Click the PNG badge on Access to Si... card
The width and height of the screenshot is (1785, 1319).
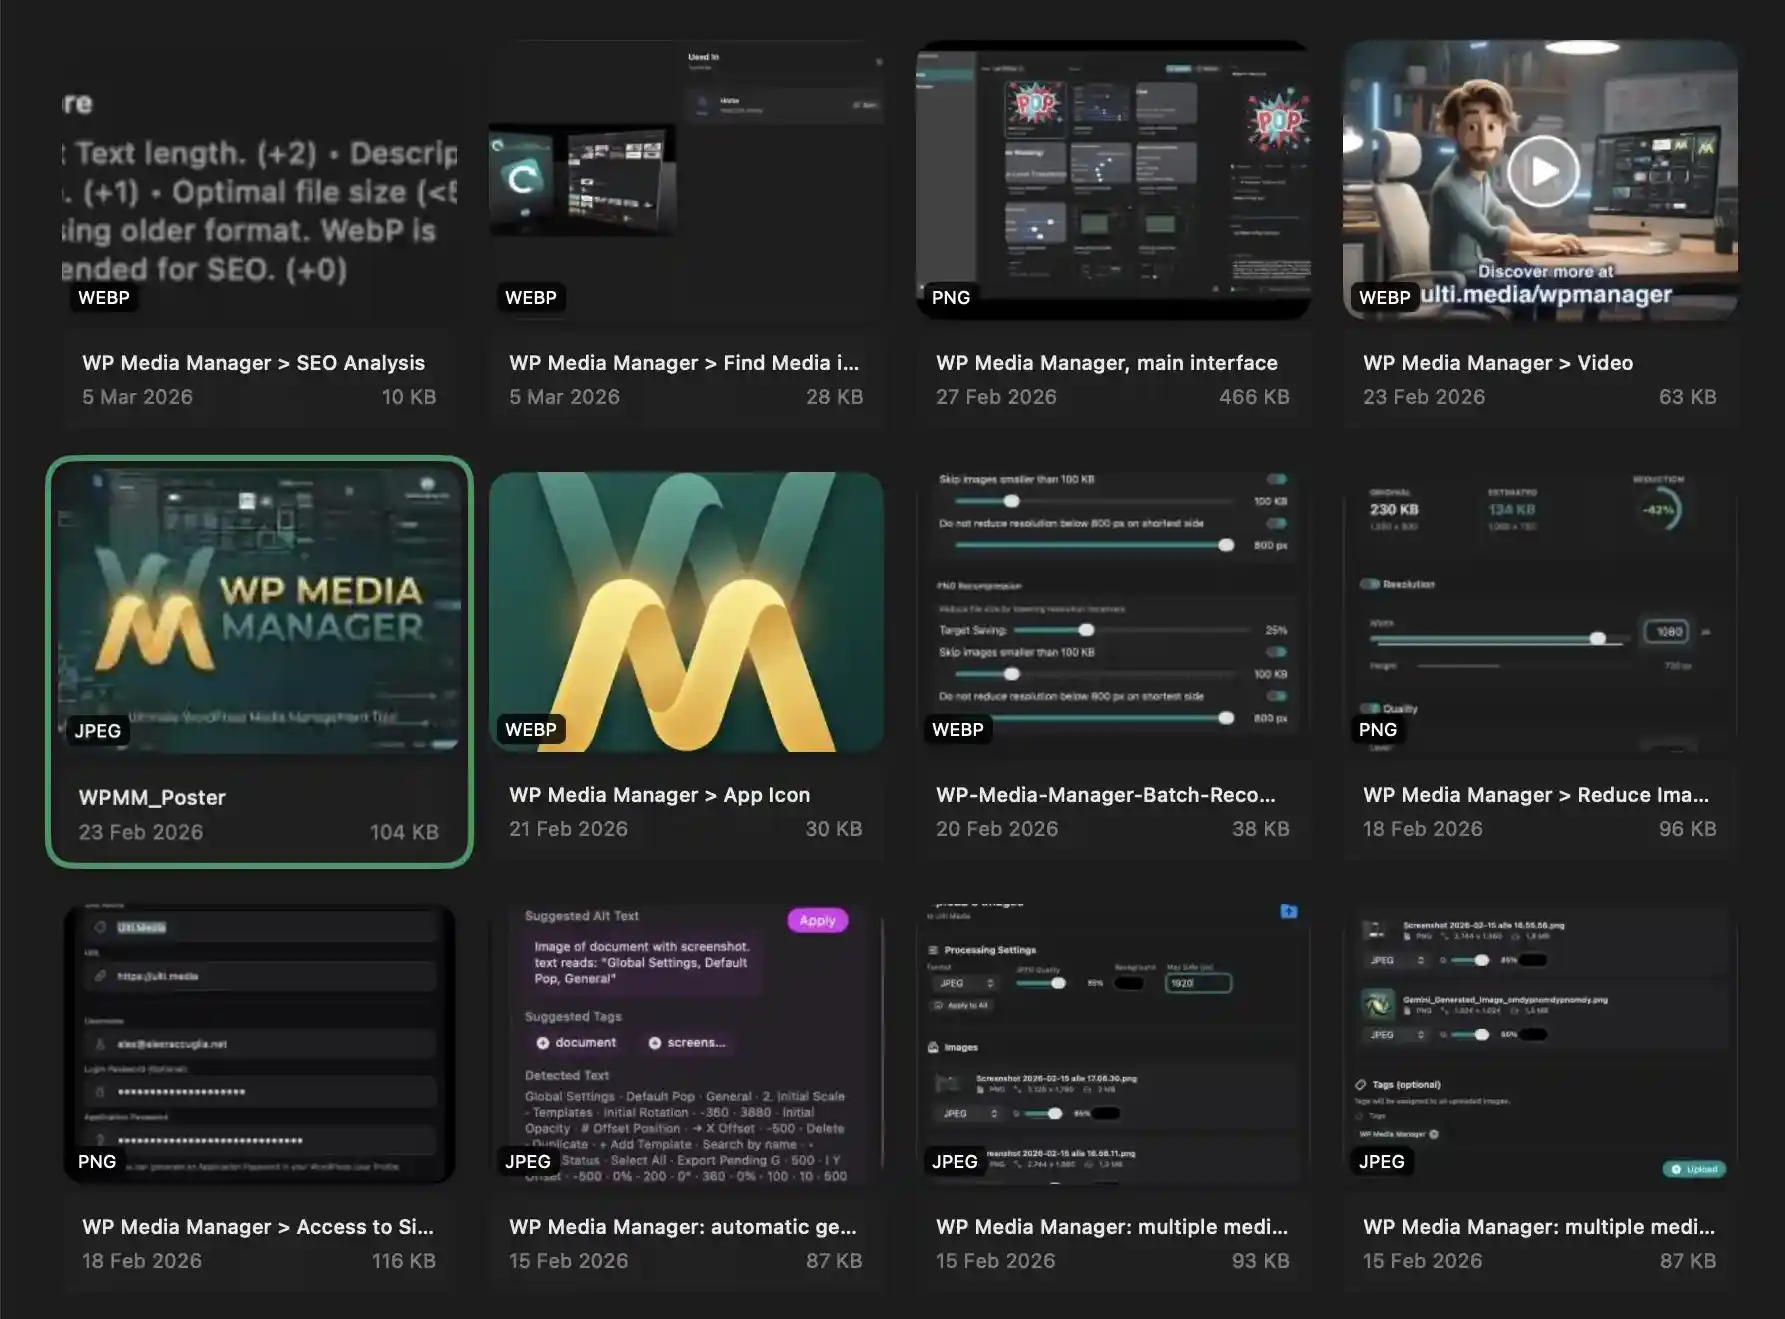pos(97,1162)
